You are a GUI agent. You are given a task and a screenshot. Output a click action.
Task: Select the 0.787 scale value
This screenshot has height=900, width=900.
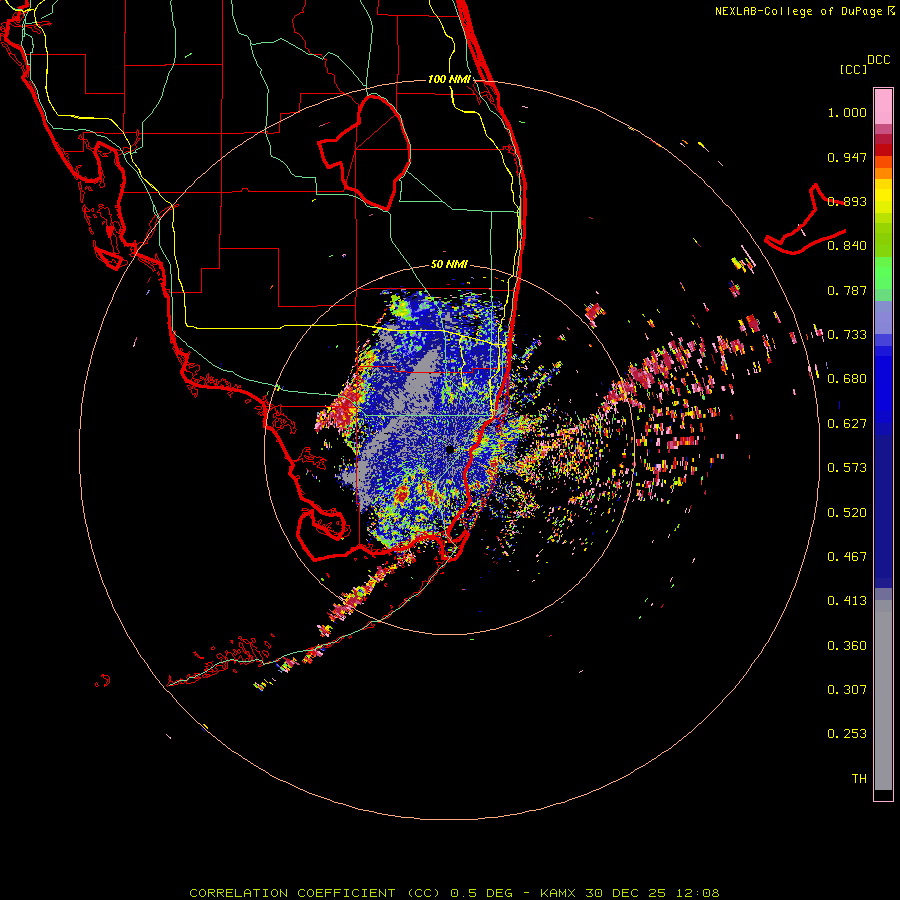point(847,290)
